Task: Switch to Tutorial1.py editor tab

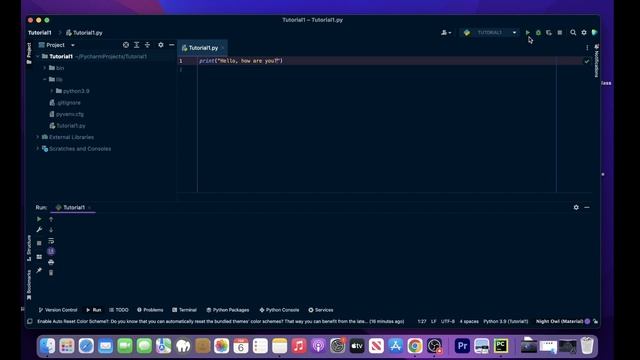Action: pos(202,48)
